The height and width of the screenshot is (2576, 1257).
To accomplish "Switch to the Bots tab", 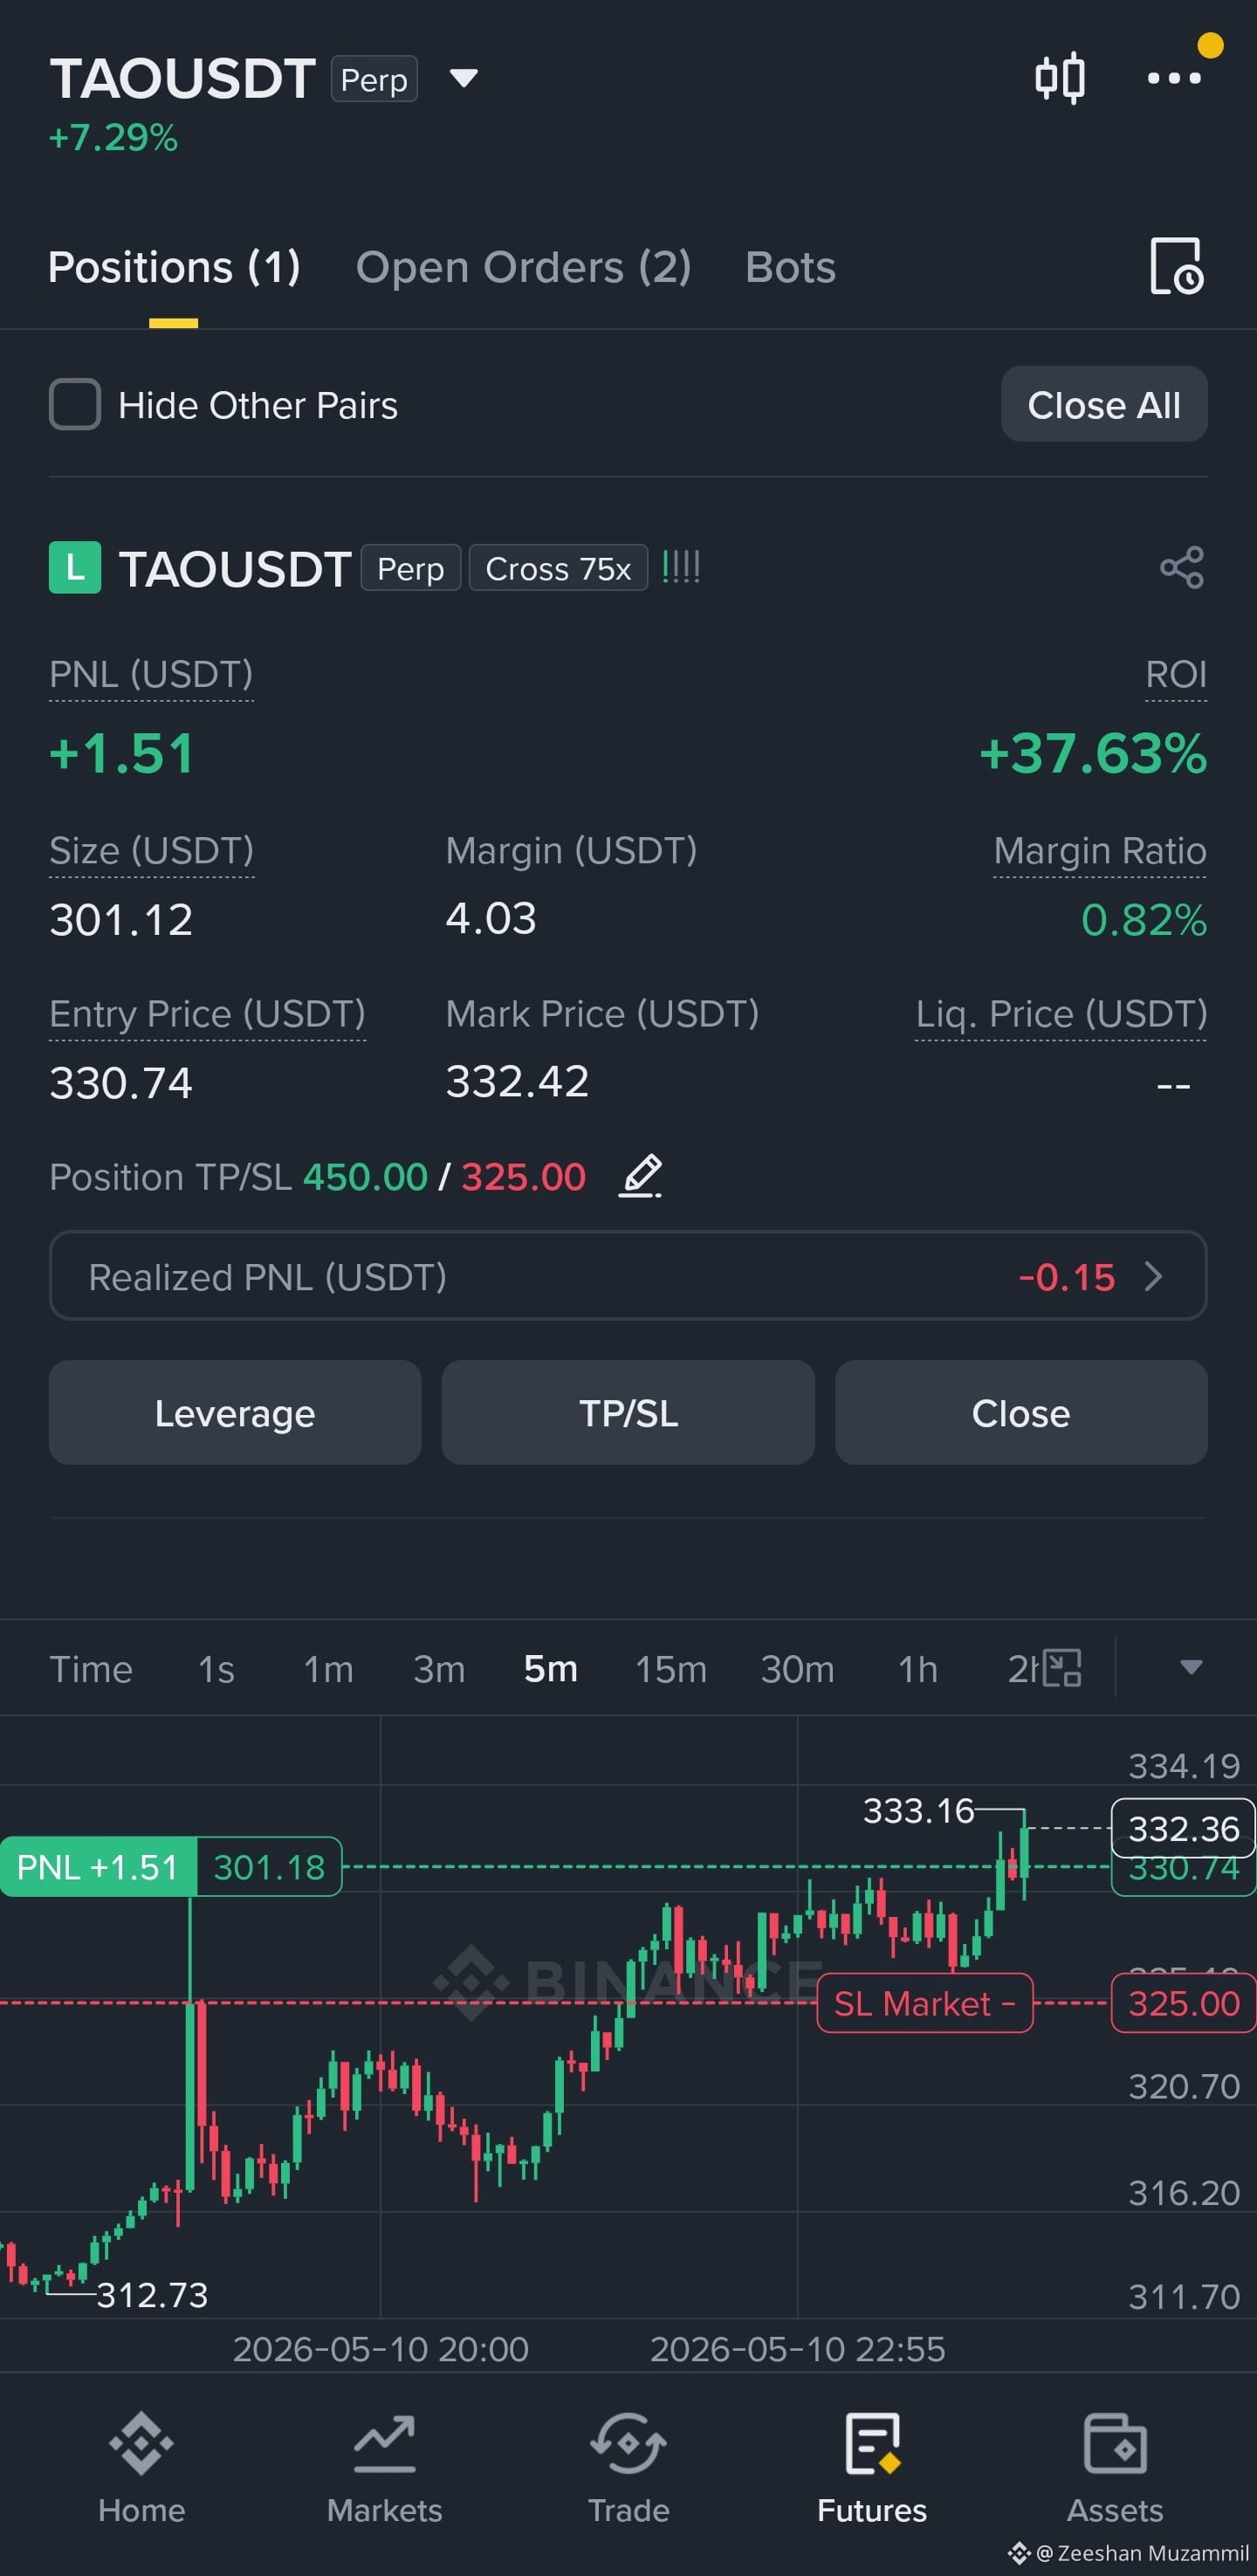I will [x=790, y=267].
